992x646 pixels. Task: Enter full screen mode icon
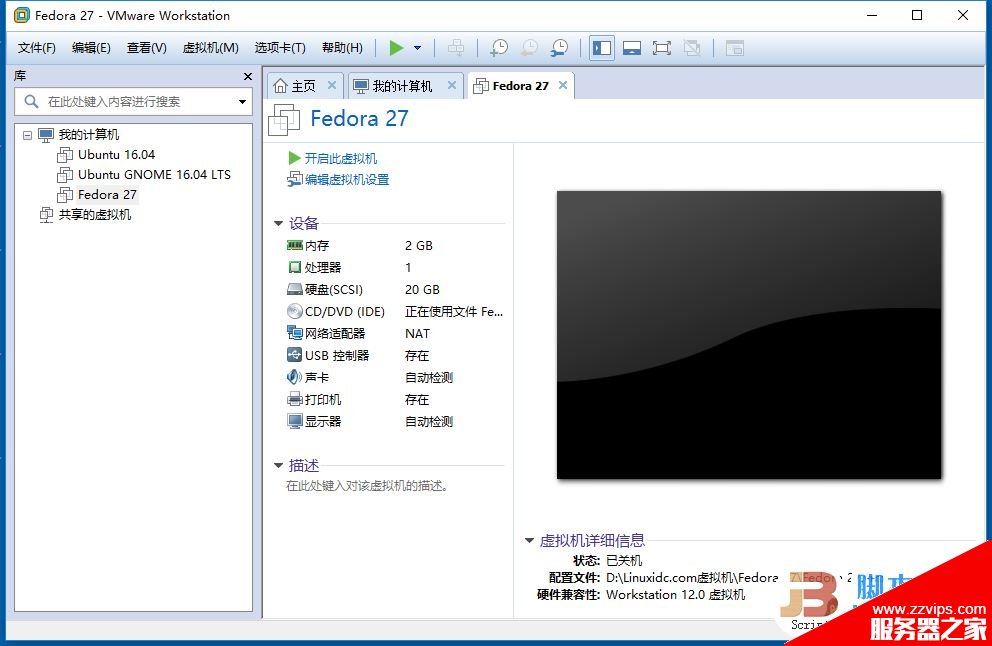point(662,48)
